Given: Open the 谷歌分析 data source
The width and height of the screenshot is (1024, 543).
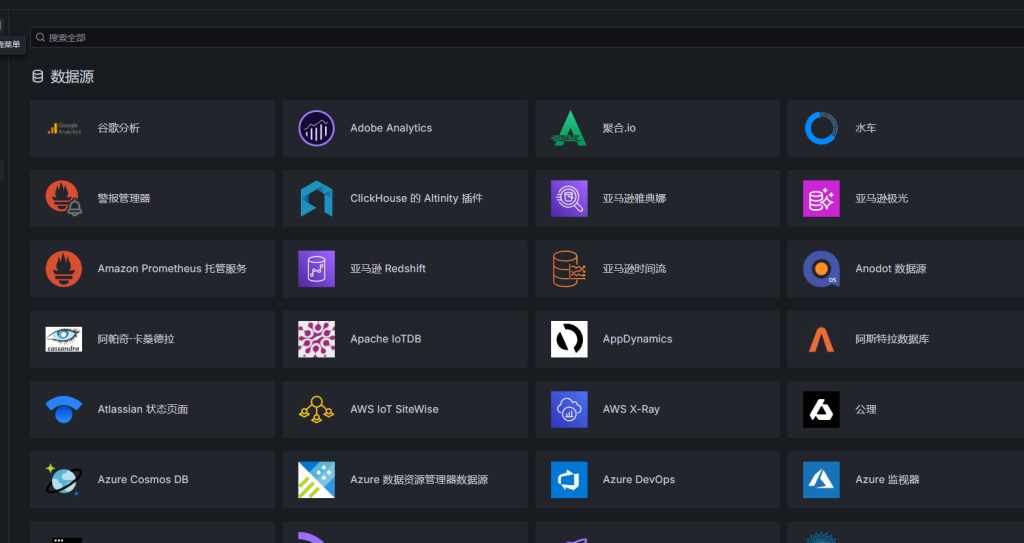Looking at the screenshot, I should pos(152,128).
